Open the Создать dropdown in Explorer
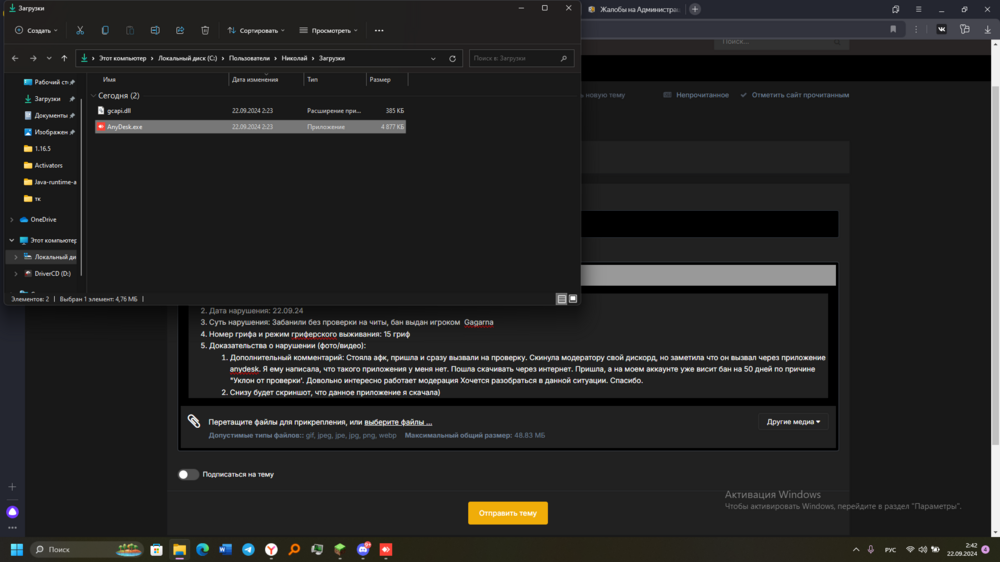The image size is (1000, 562). tap(36, 30)
